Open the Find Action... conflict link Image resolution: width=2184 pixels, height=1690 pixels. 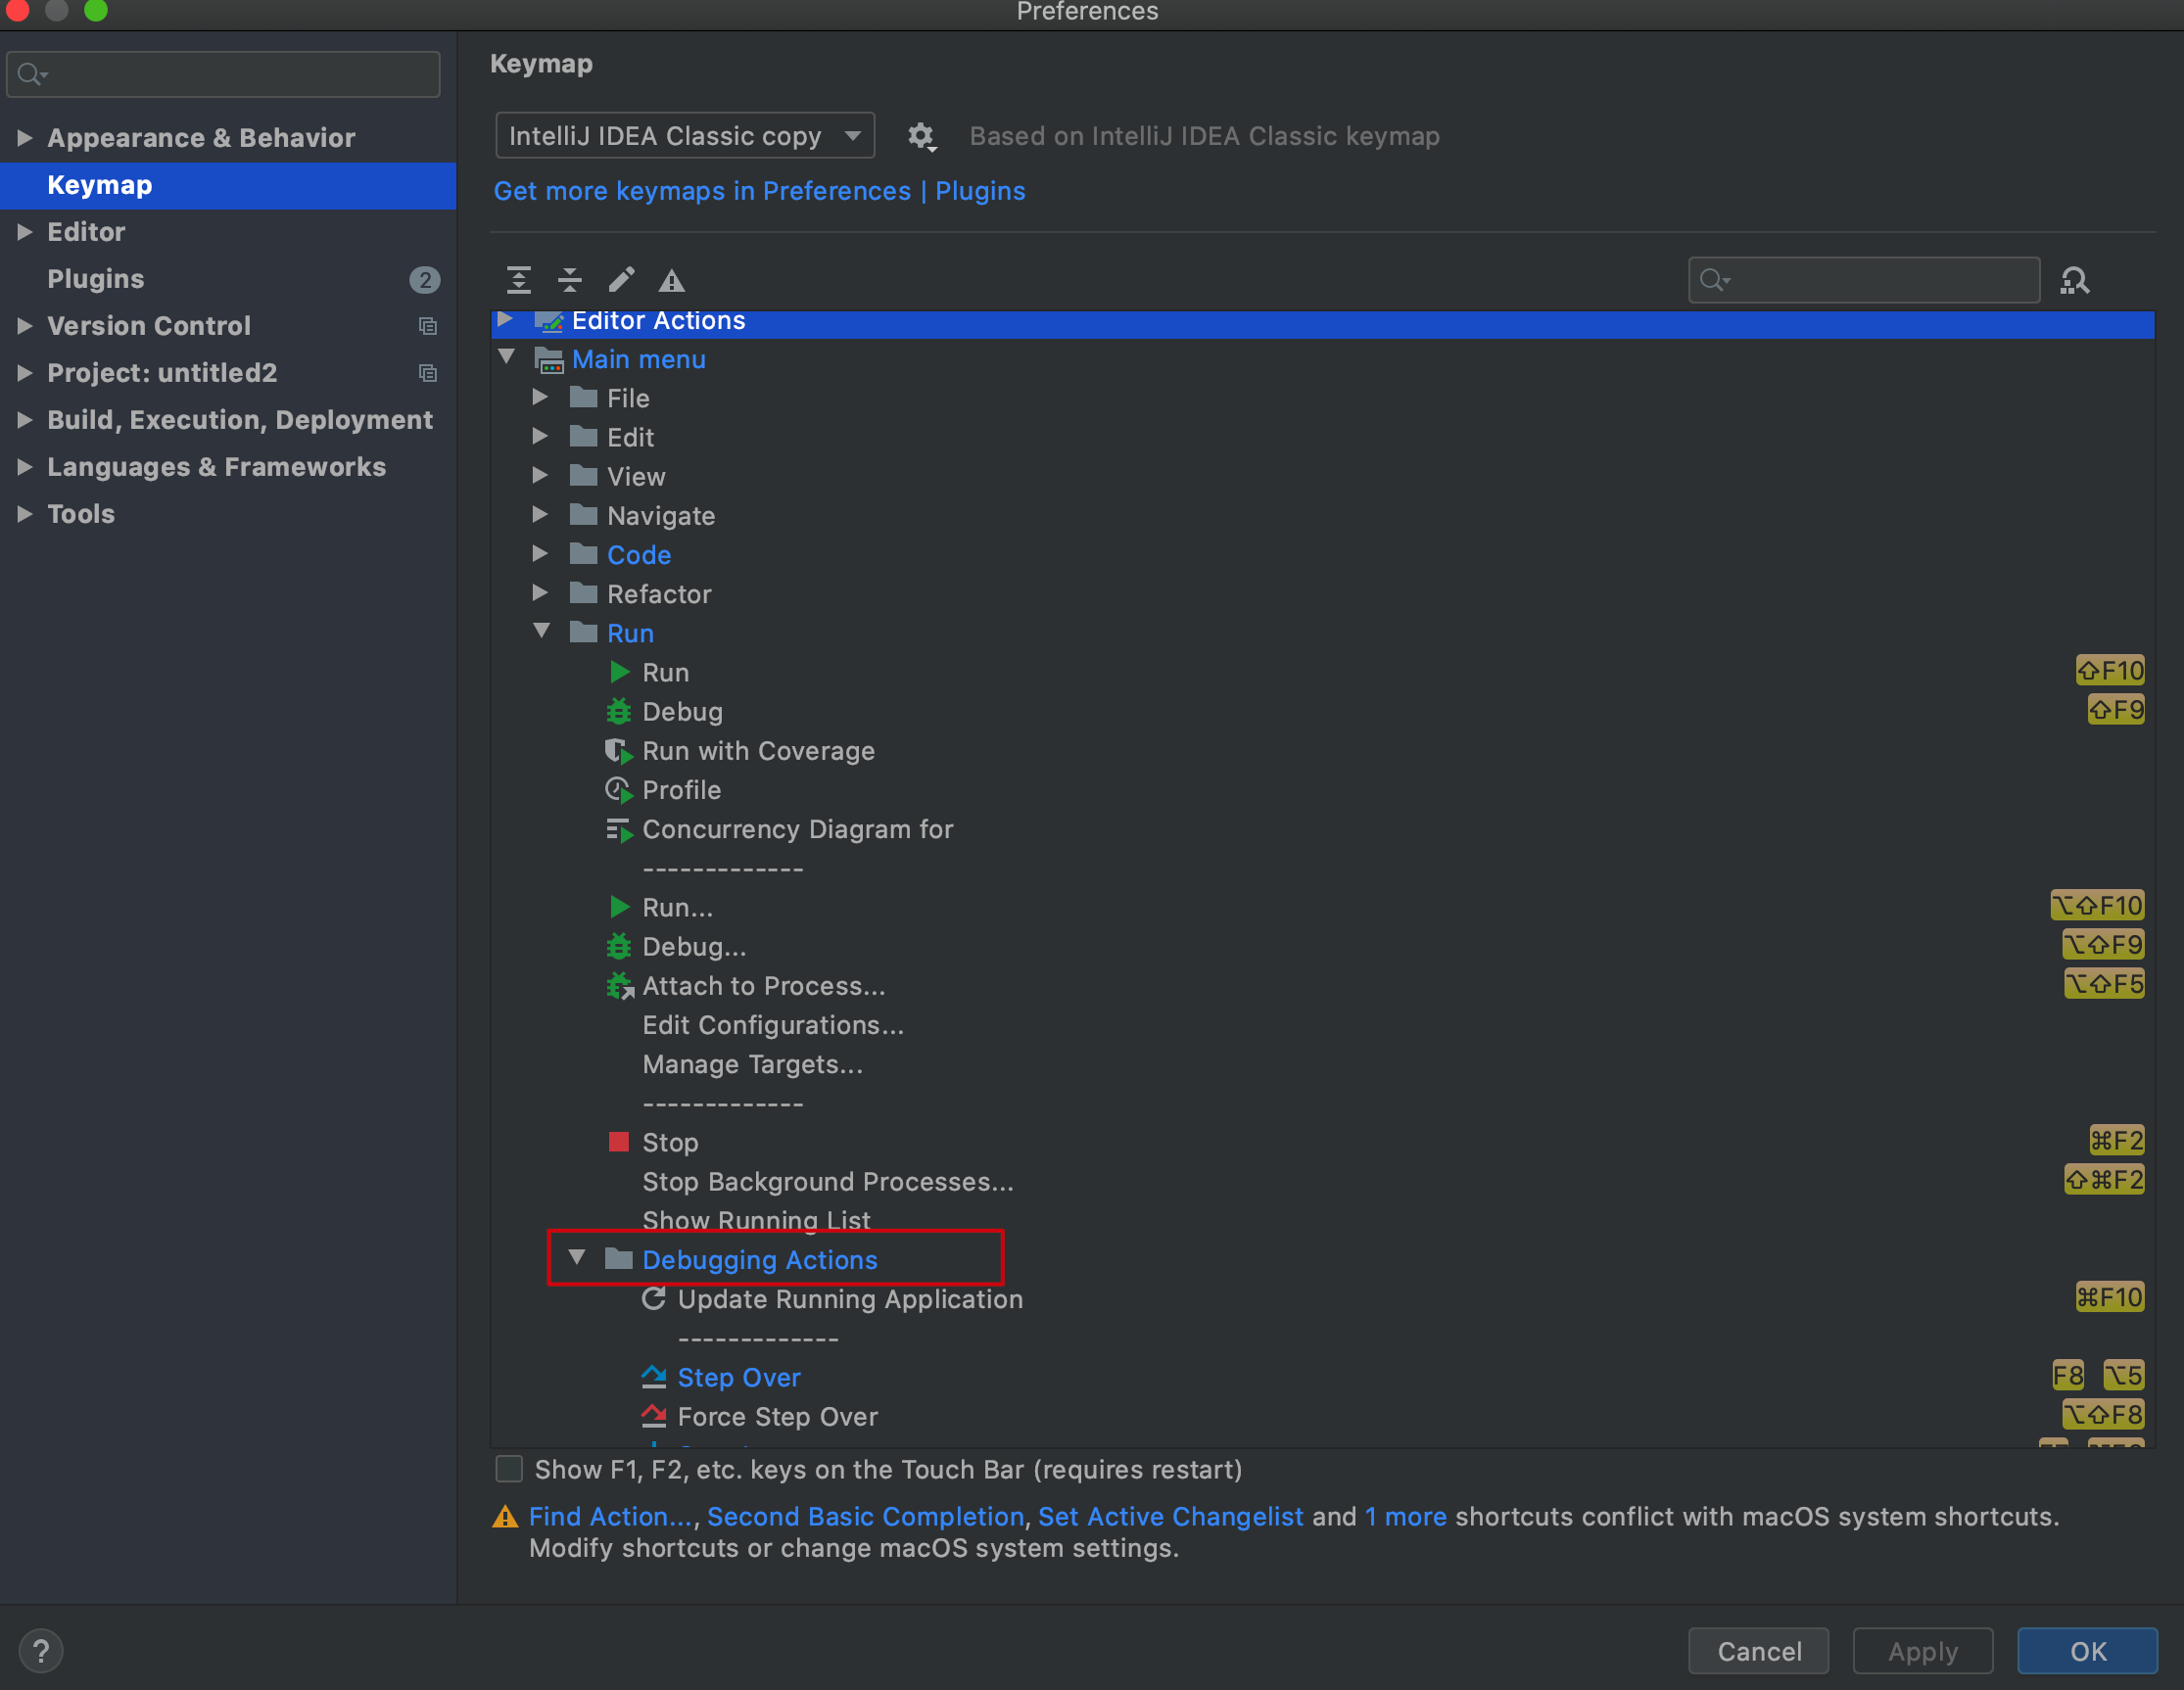coord(611,1516)
